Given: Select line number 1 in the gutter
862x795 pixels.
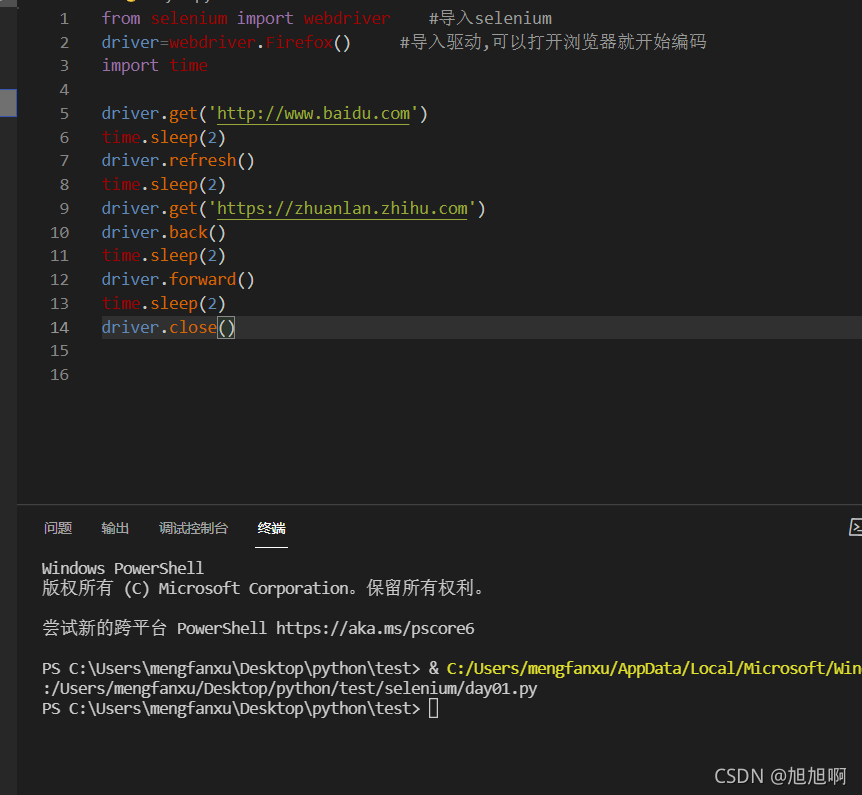Looking at the screenshot, I should (64, 19).
